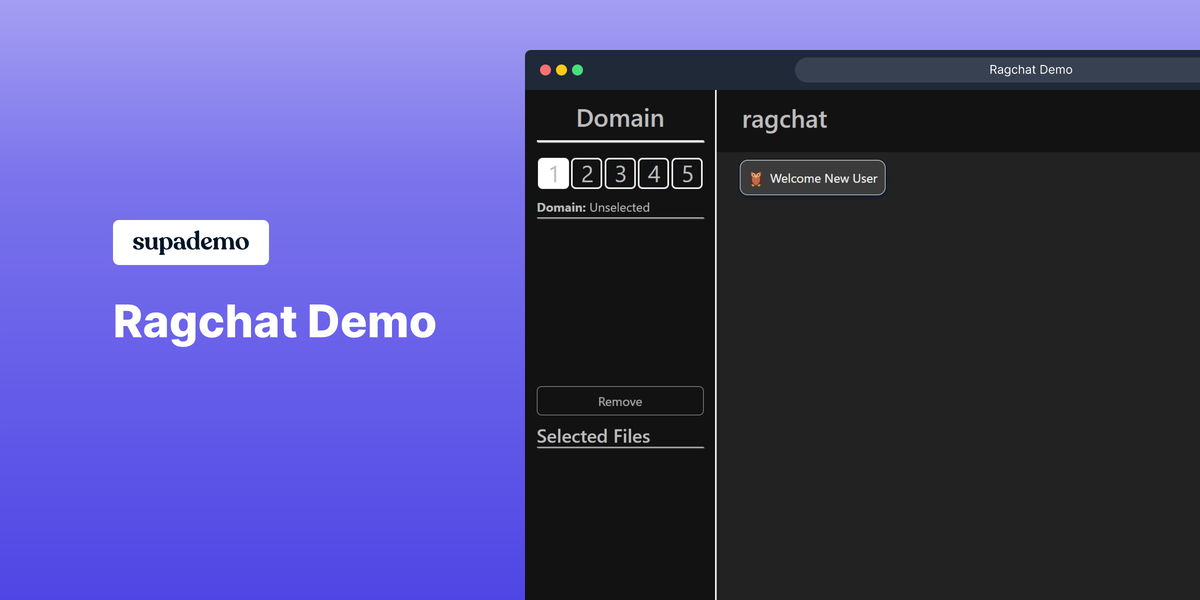Click the green maximize window dot
Image resolution: width=1200 pixels, height=600 pixels.
coord(577,70)
